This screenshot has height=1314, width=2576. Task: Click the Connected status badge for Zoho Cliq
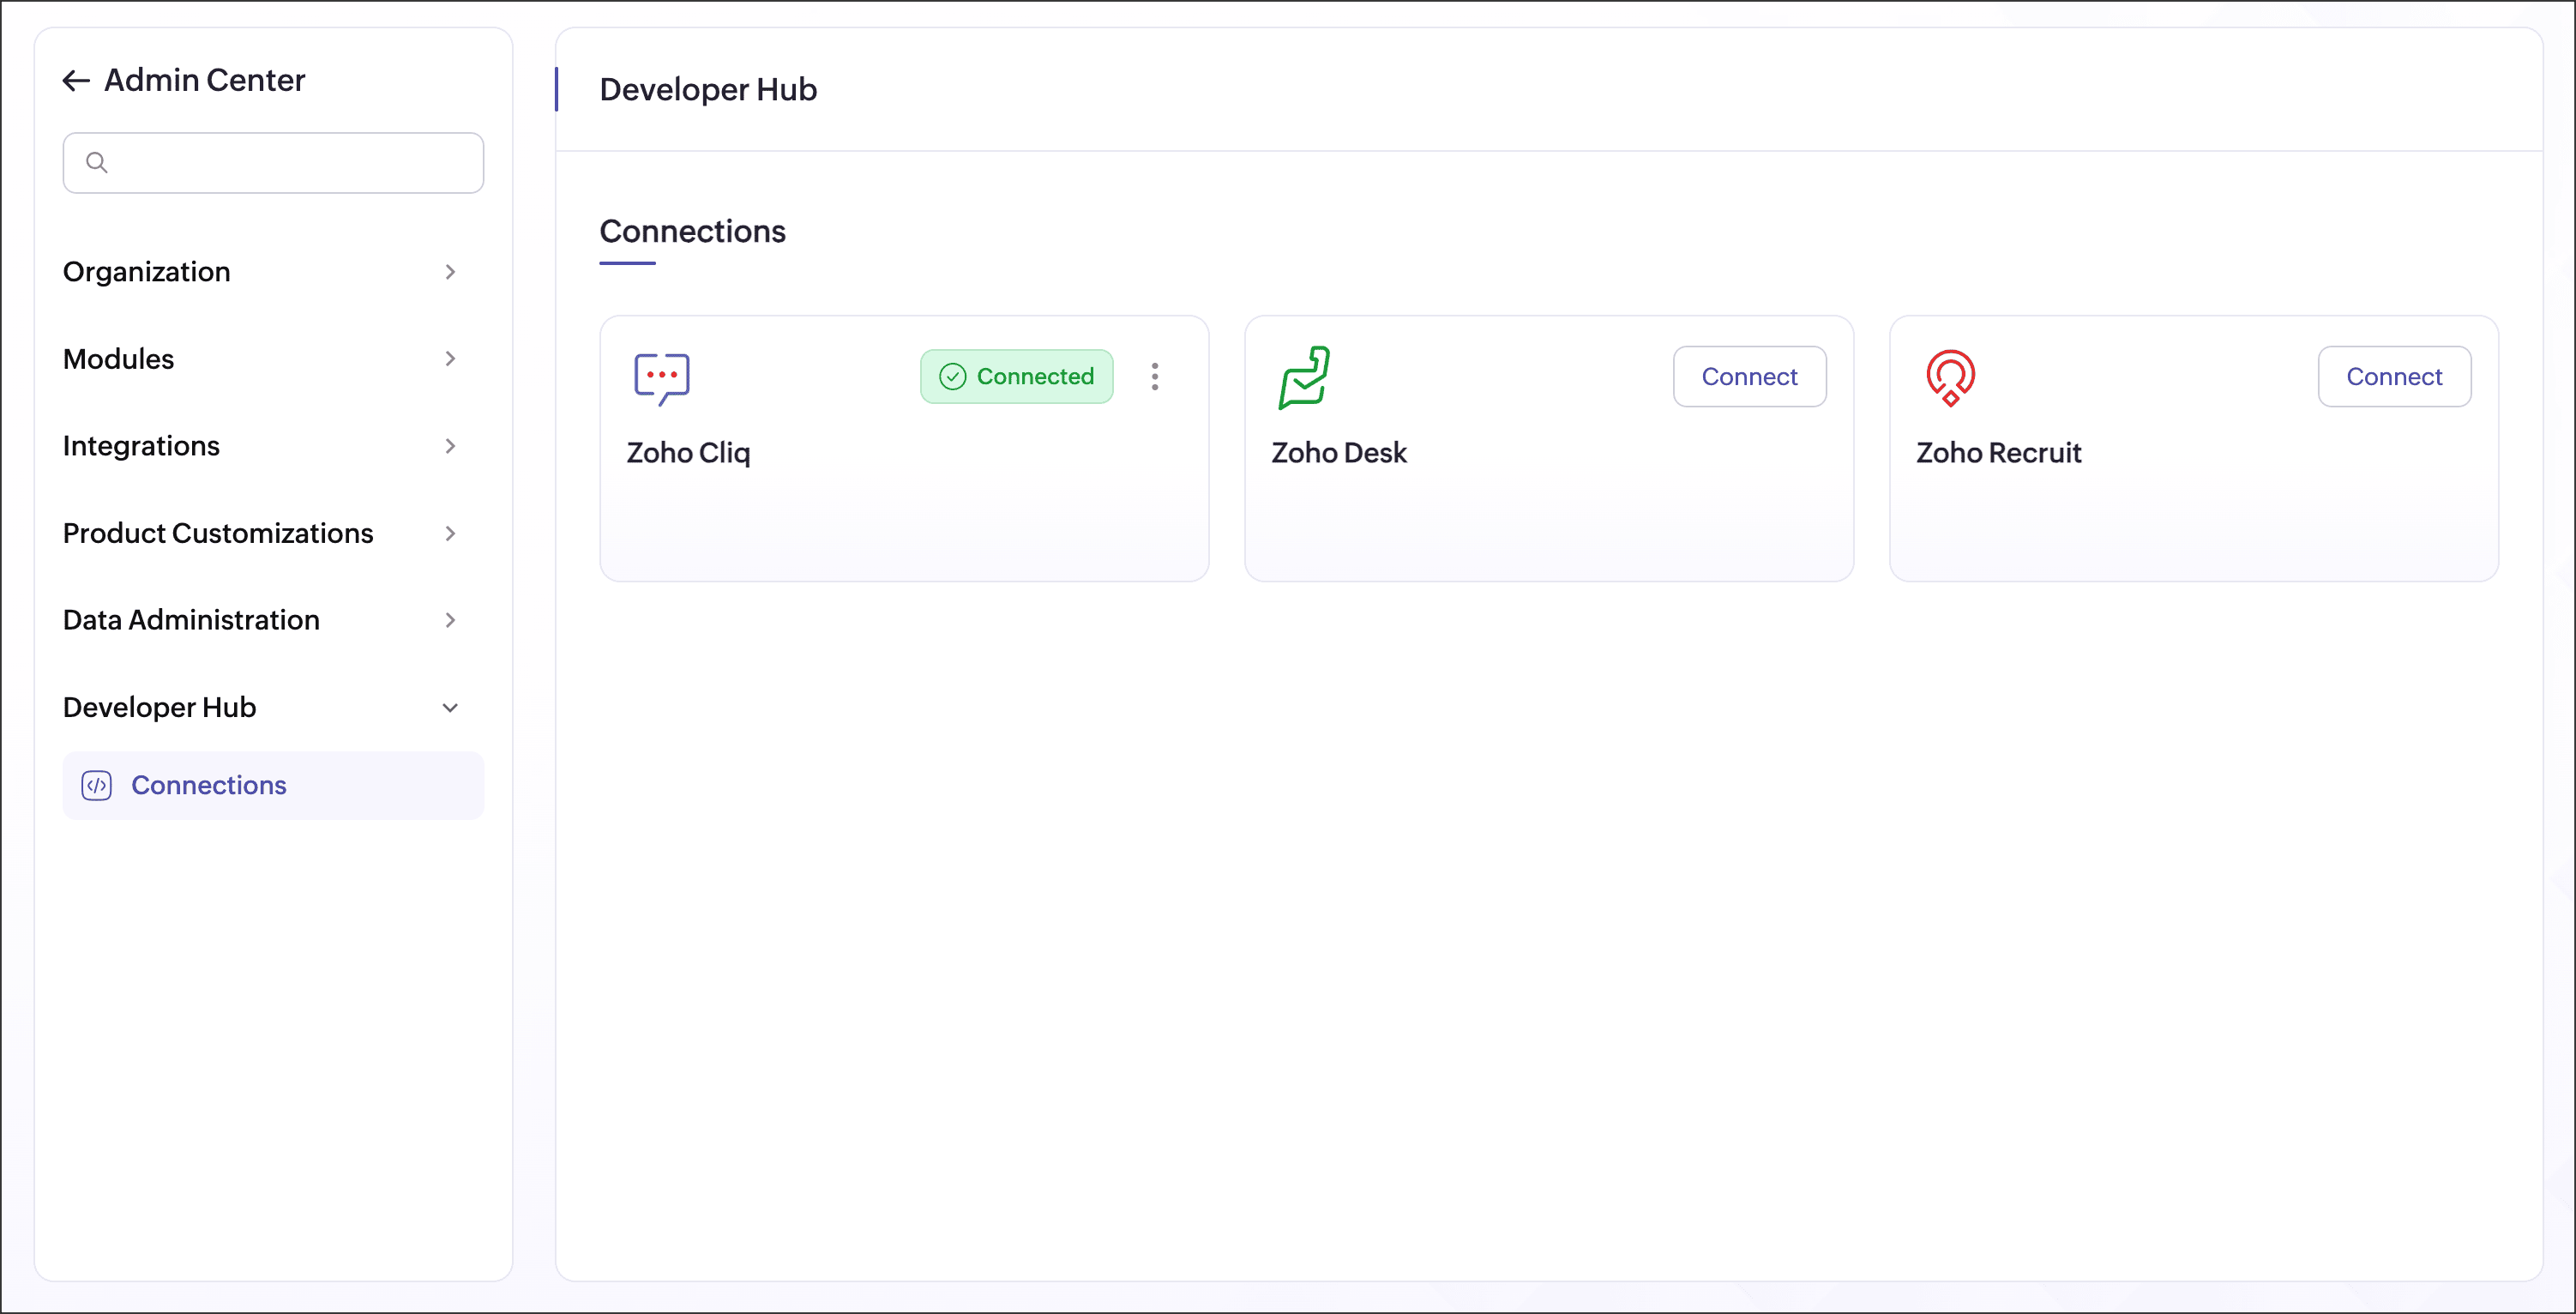[1016, 376]
